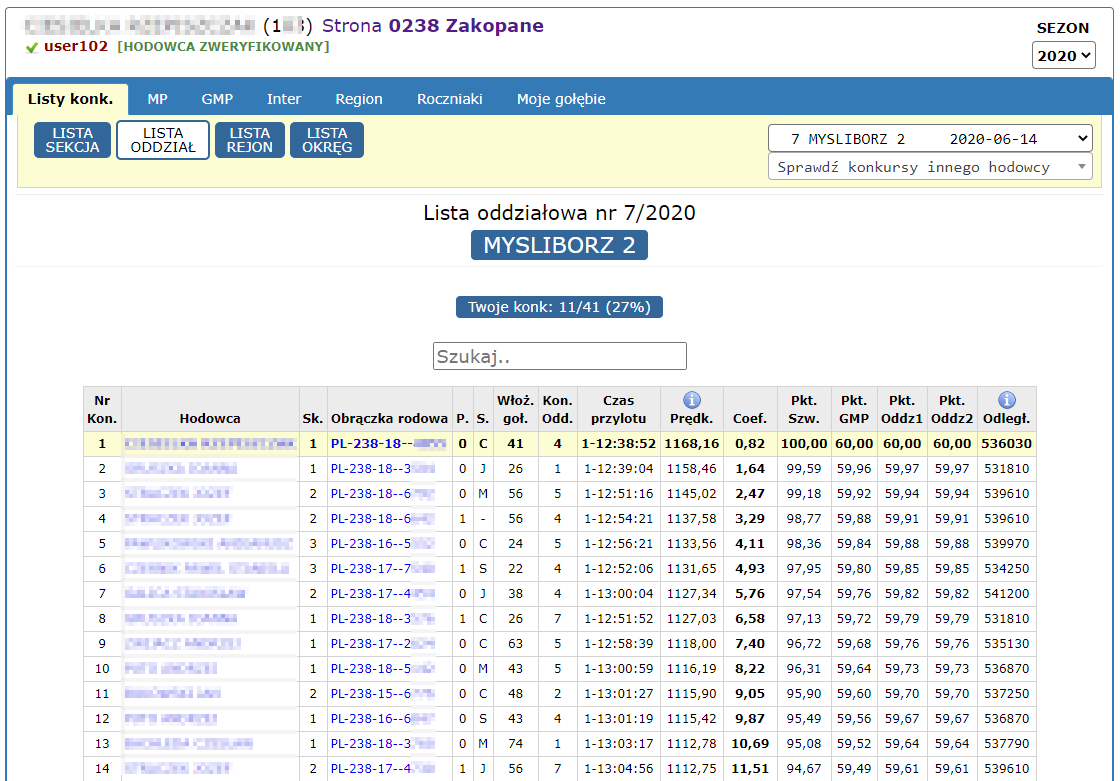Click the MYSLIBORZ 2 title badge
1120x781 pixels.
(x=559, y=245)
